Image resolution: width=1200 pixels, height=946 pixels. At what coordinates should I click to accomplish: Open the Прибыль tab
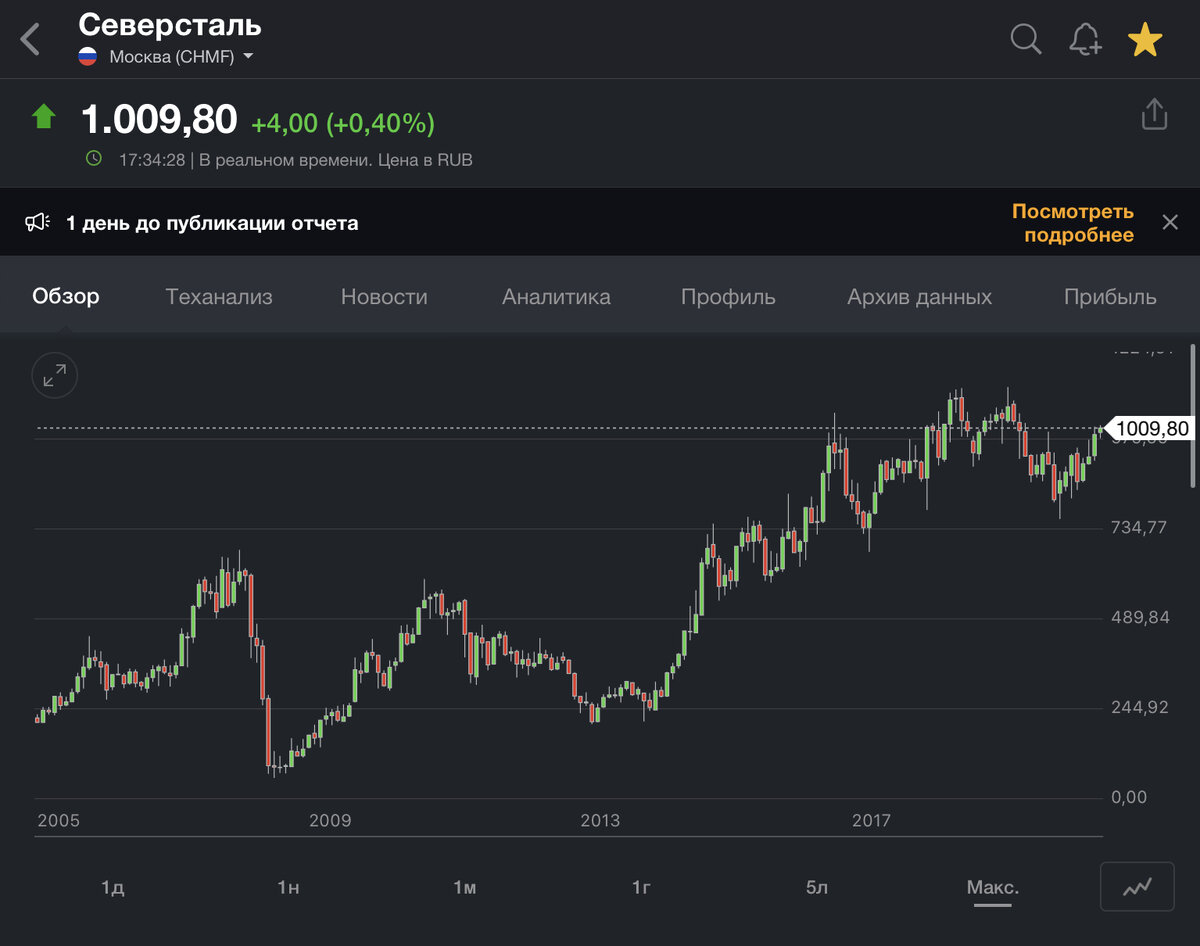[1110, 296]
